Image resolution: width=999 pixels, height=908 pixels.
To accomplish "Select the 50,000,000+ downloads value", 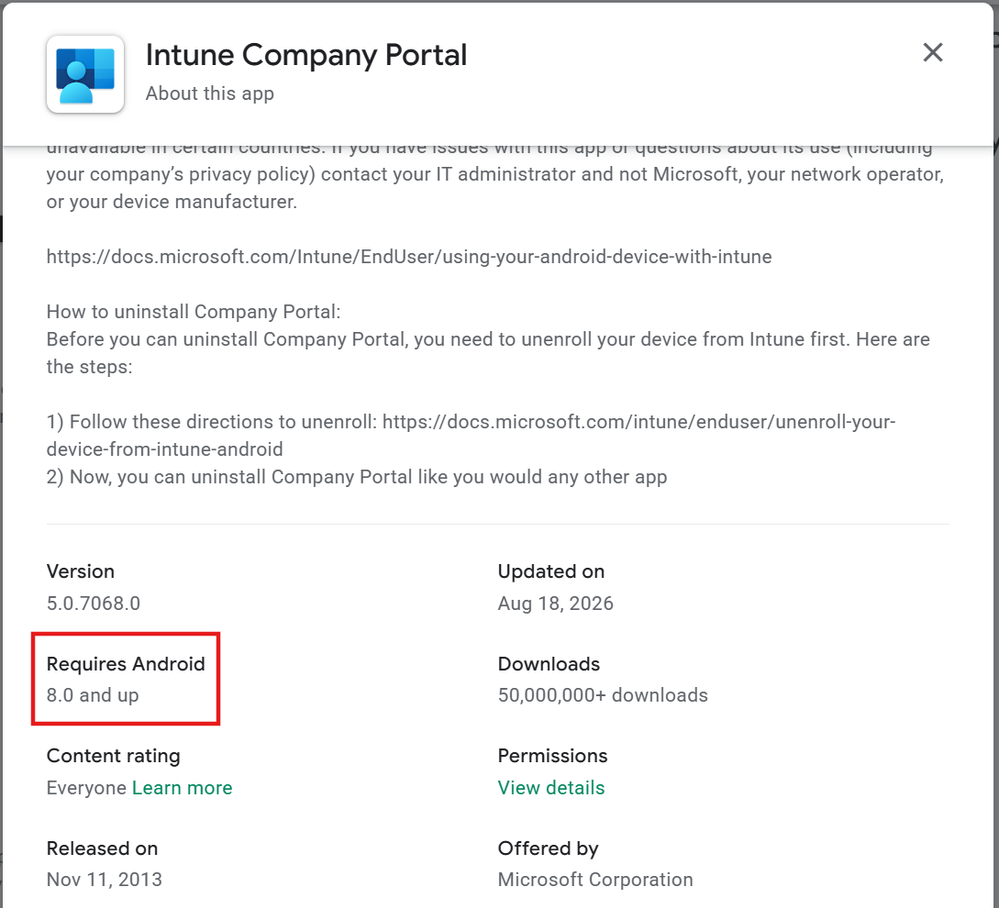I will 603,695.
